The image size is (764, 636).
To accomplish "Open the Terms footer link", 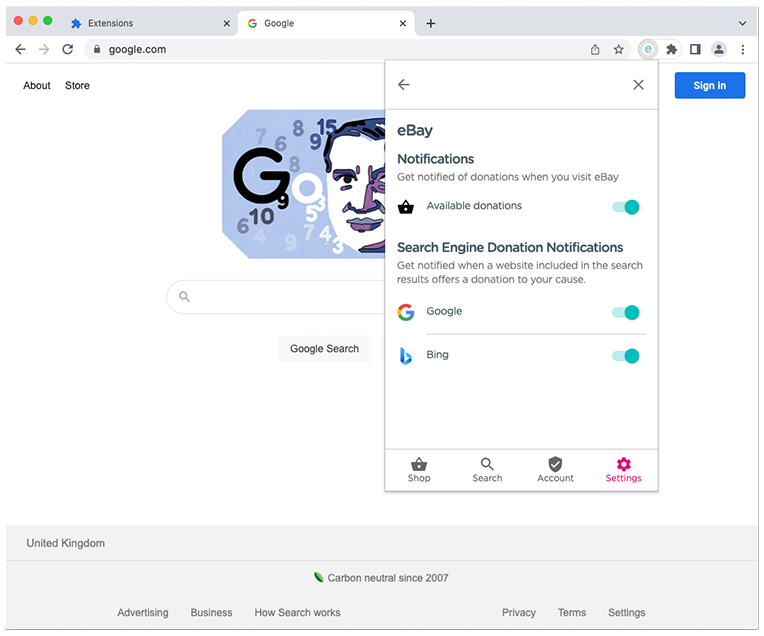I will 572,613.
